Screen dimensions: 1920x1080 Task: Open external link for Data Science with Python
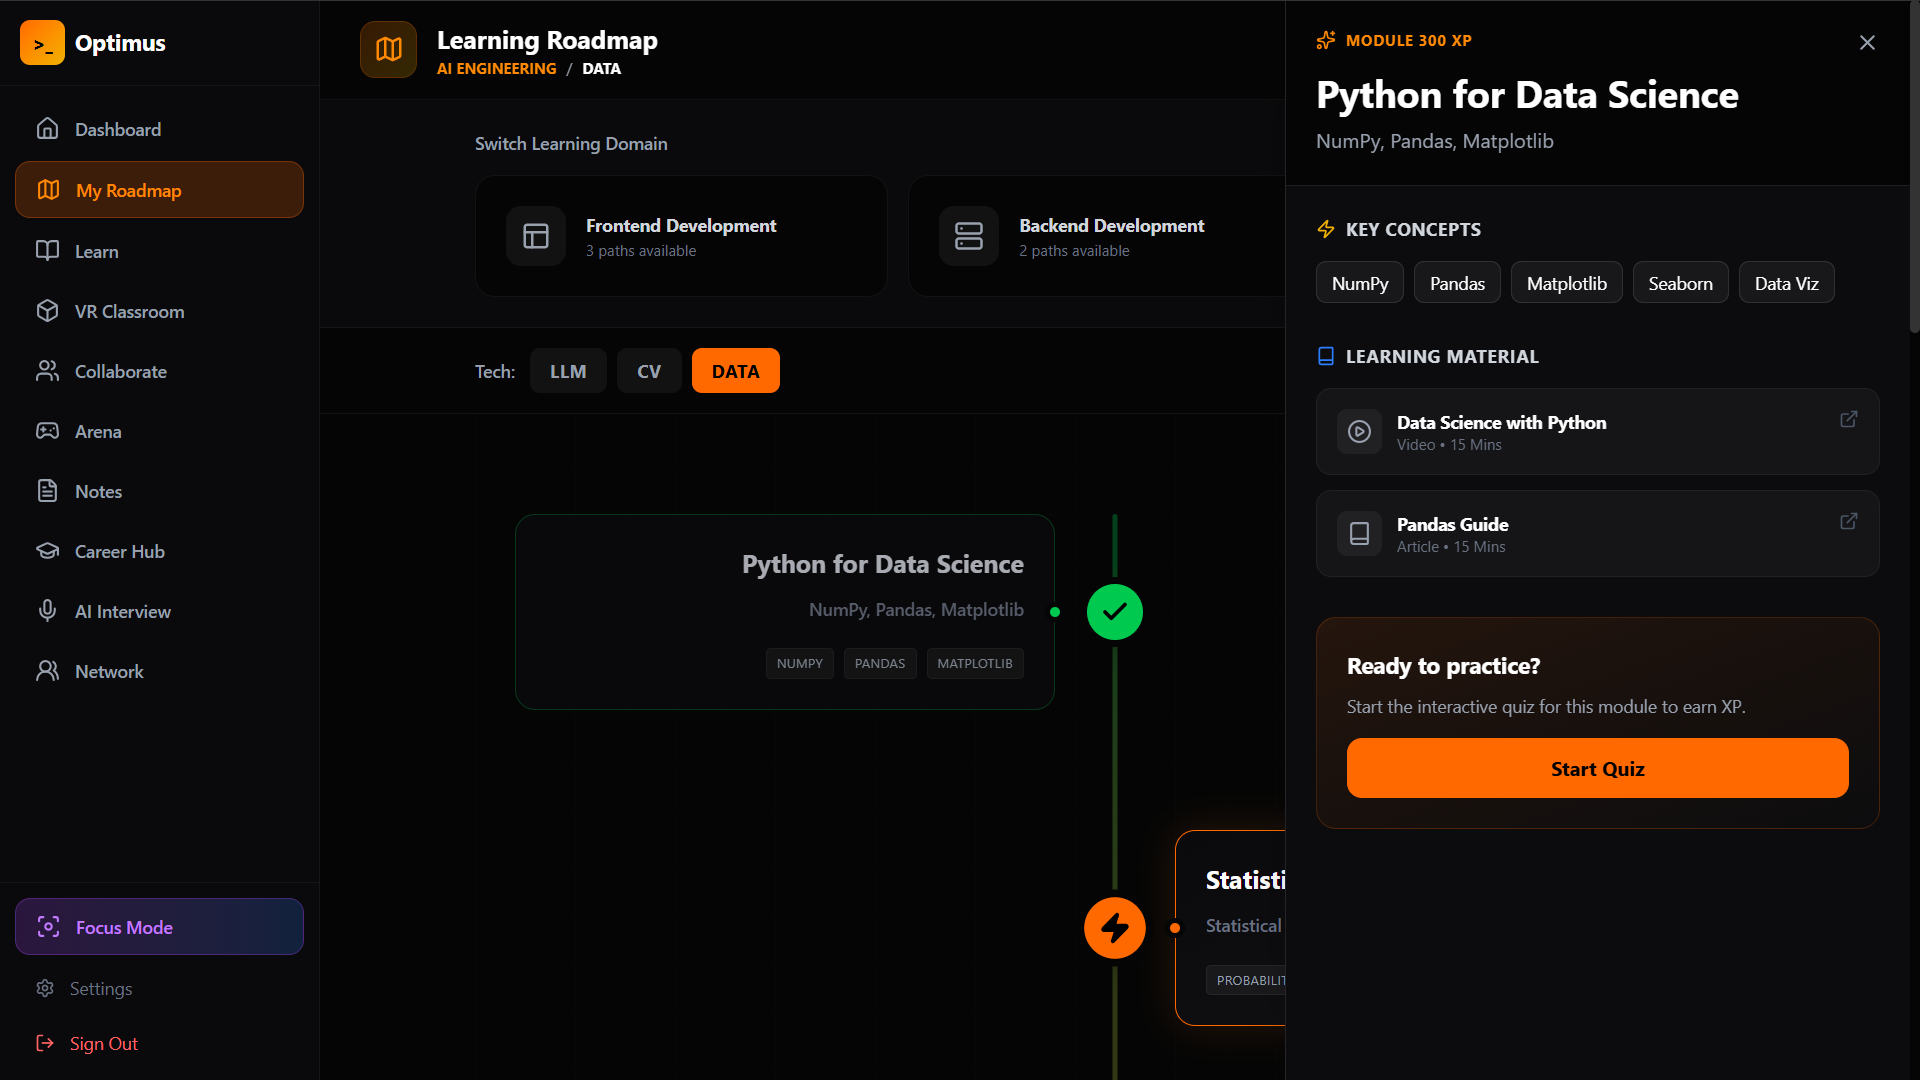[1848, 420]
